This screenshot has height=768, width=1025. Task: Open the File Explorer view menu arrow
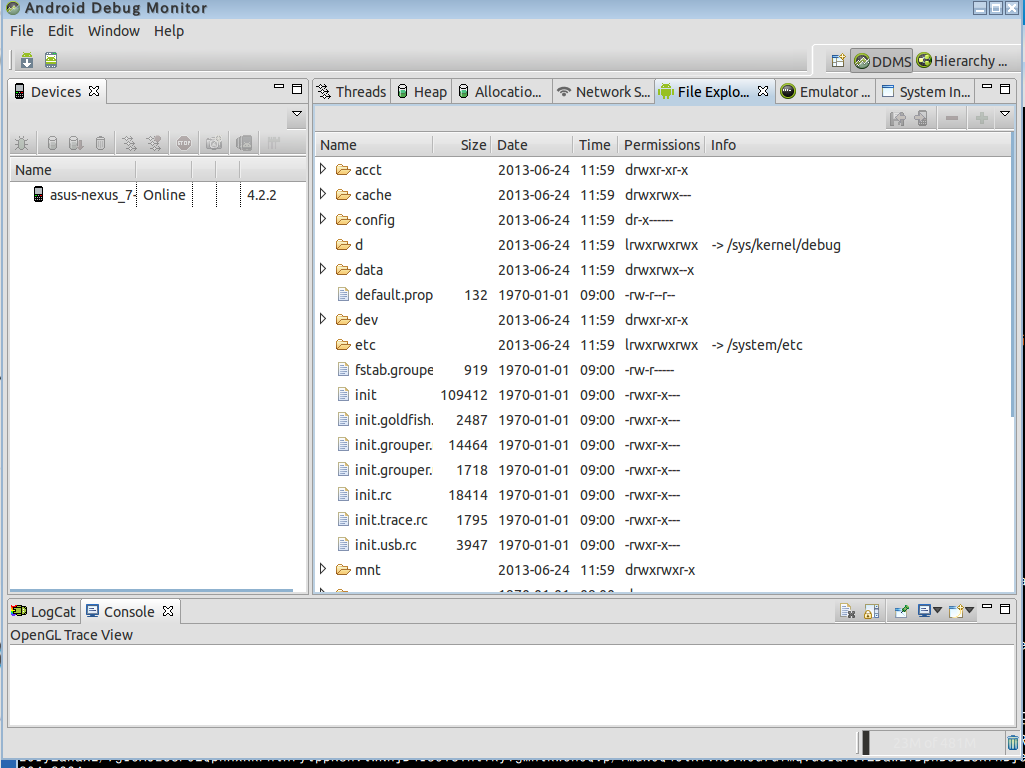coord(1005,114)
